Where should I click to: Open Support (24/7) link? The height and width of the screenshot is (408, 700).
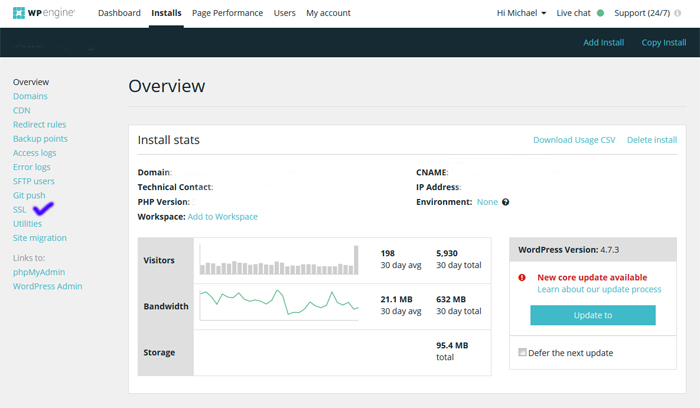coord(642,13)
